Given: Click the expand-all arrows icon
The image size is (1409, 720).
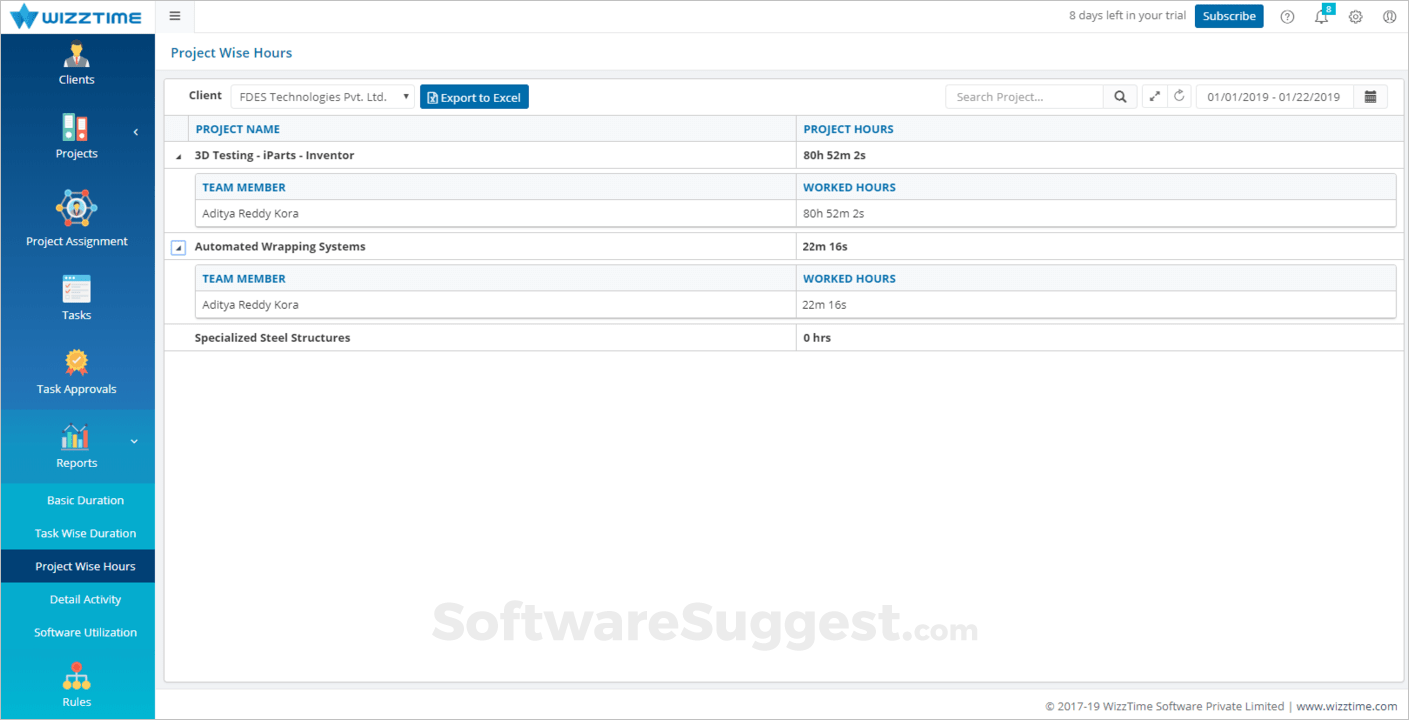Looking at the screenshot, I should 1155,97.
